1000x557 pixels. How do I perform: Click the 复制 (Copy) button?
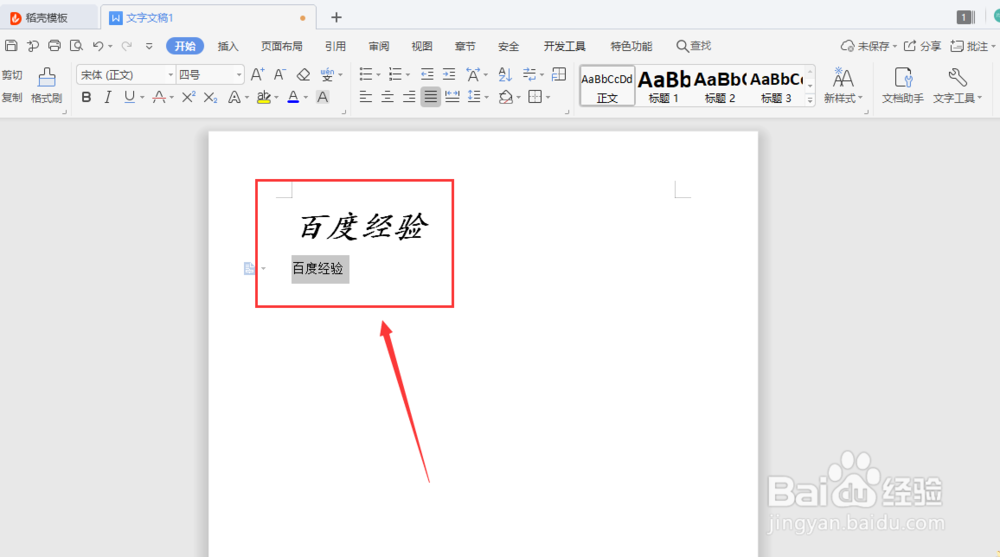(12, 98)
